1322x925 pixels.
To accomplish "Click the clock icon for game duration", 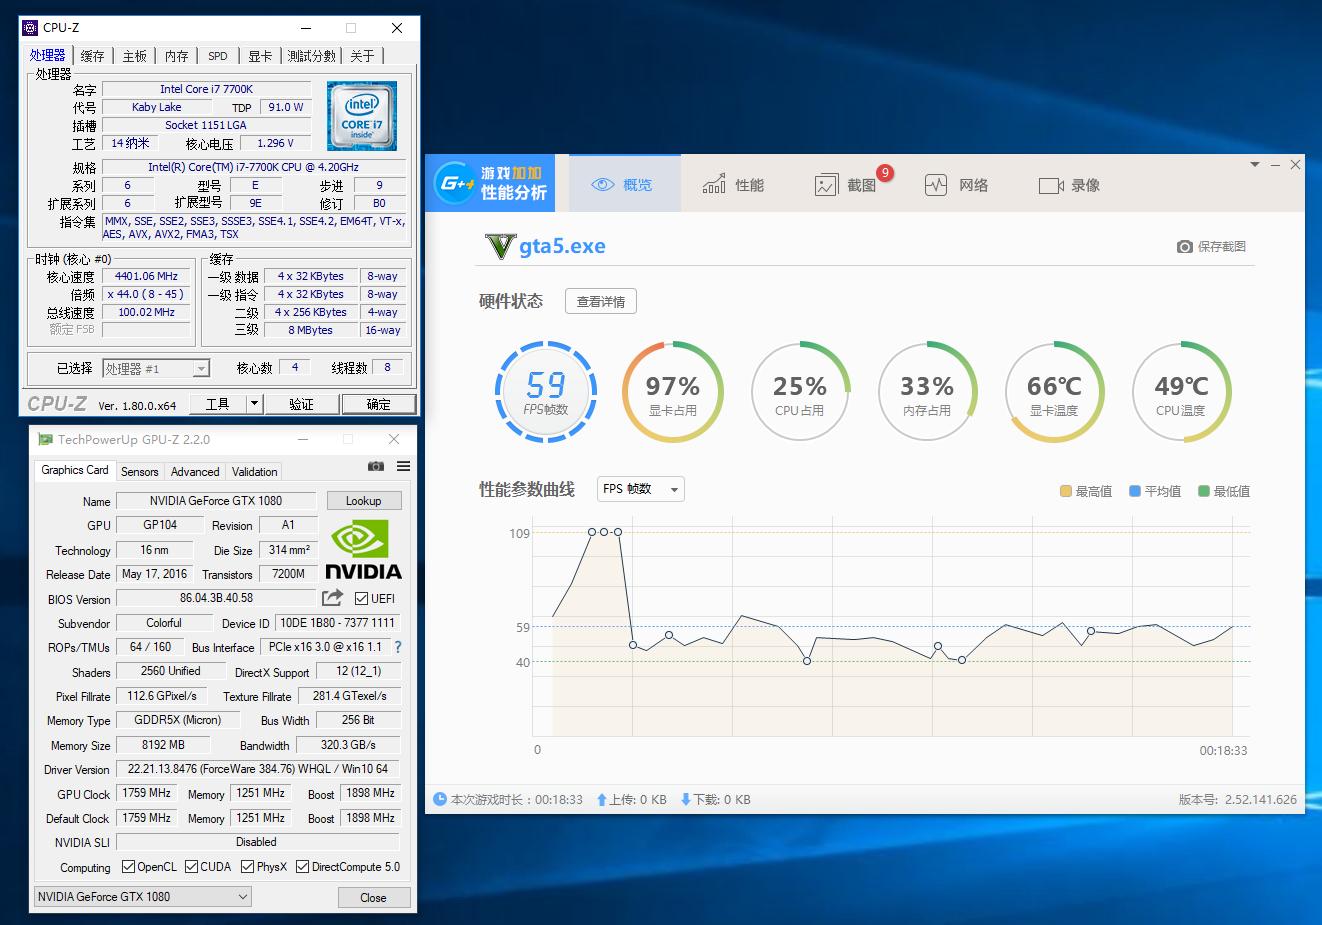I will pyautogui.click(x=440, y=799).
